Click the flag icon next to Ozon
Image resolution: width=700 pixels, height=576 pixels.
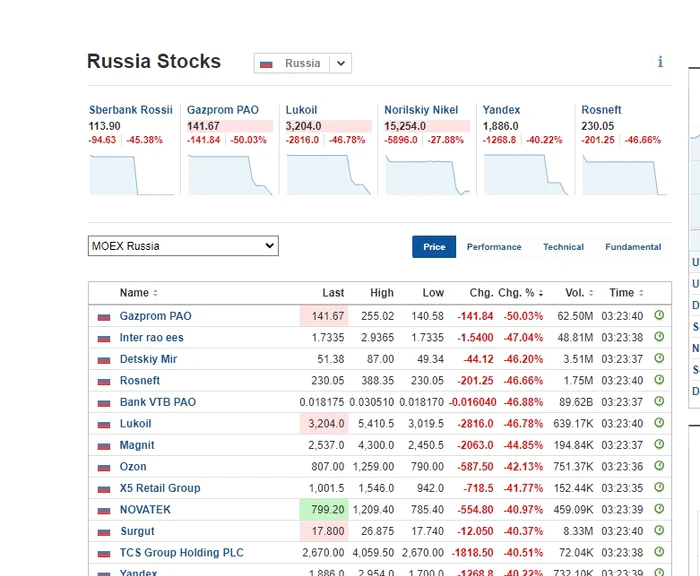pyautogui.click(x=103, y=467)
